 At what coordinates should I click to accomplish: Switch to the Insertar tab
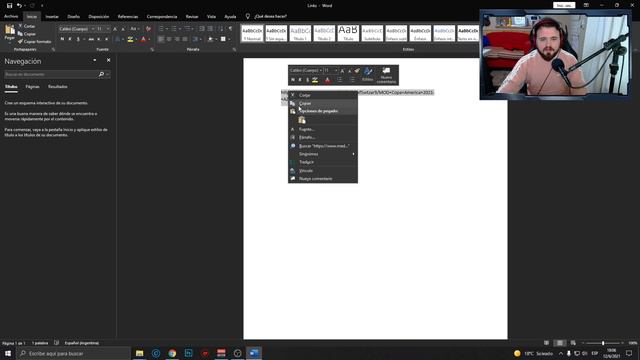coord(52,17)
